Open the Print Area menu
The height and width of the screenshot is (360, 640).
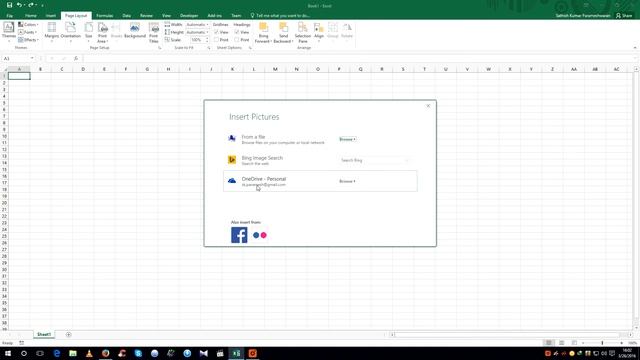[x=102, y=33]
